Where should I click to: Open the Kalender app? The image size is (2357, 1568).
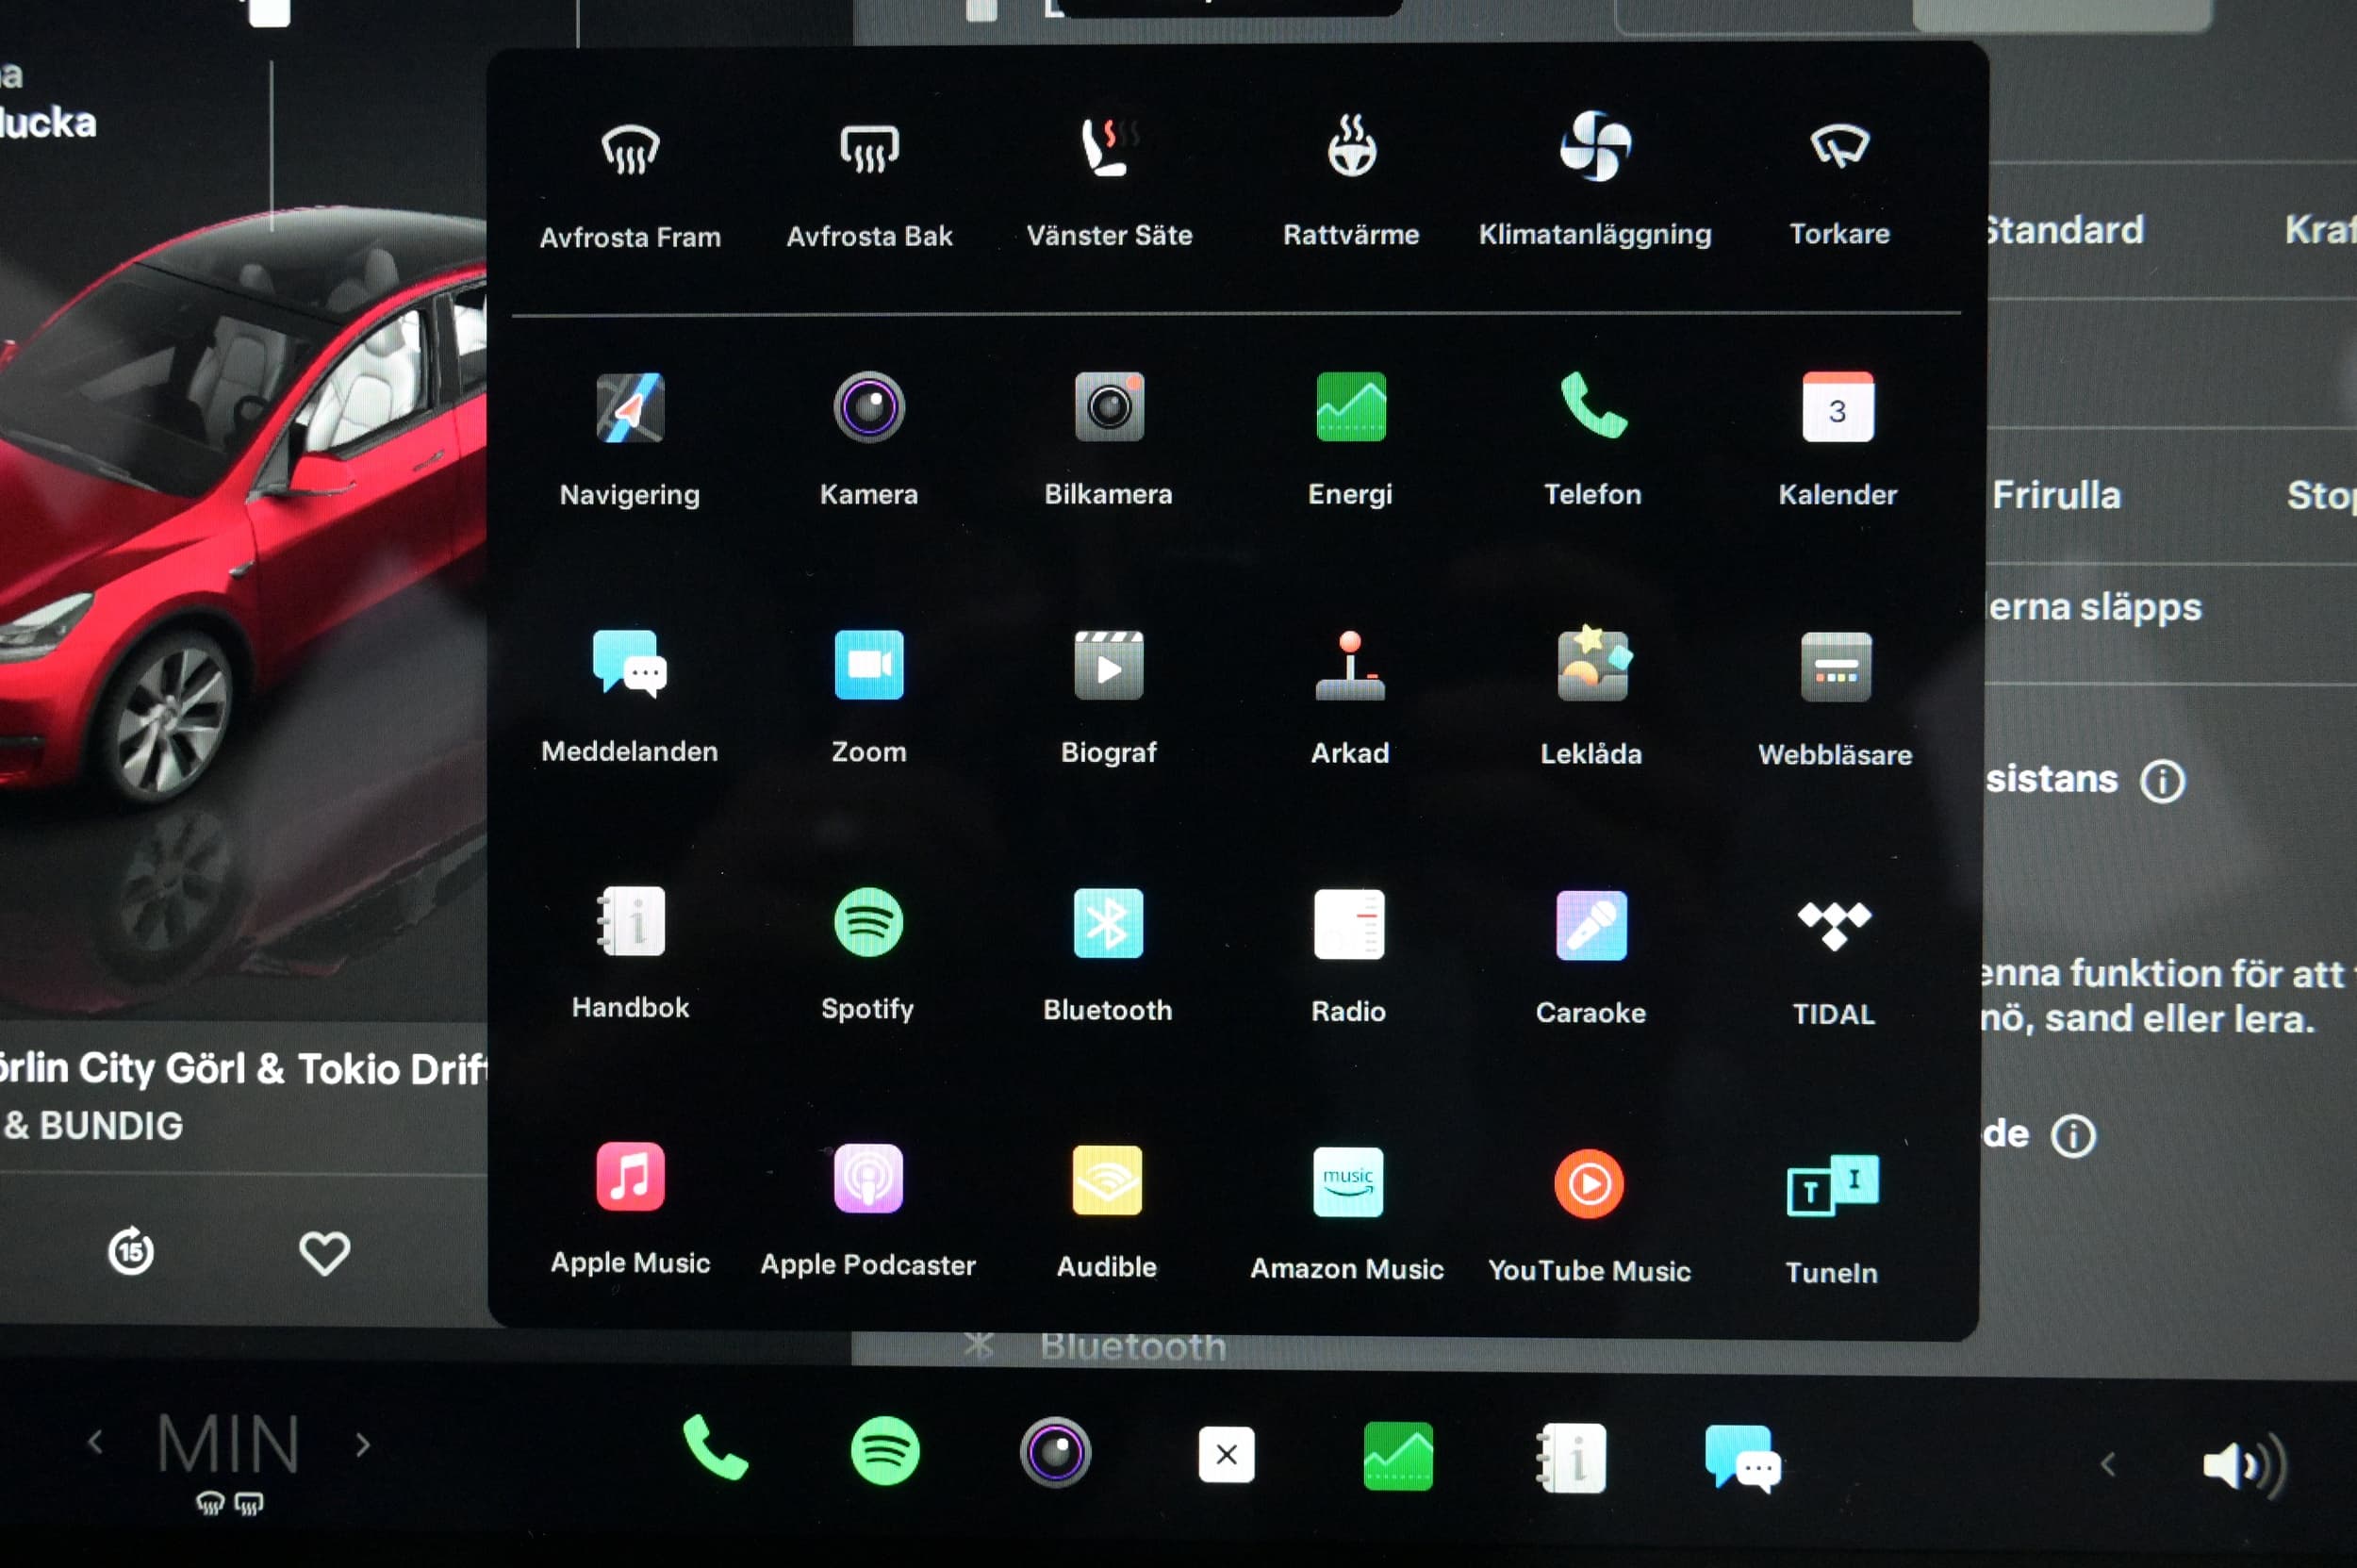pyautogui.click(x=1837, y=440)
